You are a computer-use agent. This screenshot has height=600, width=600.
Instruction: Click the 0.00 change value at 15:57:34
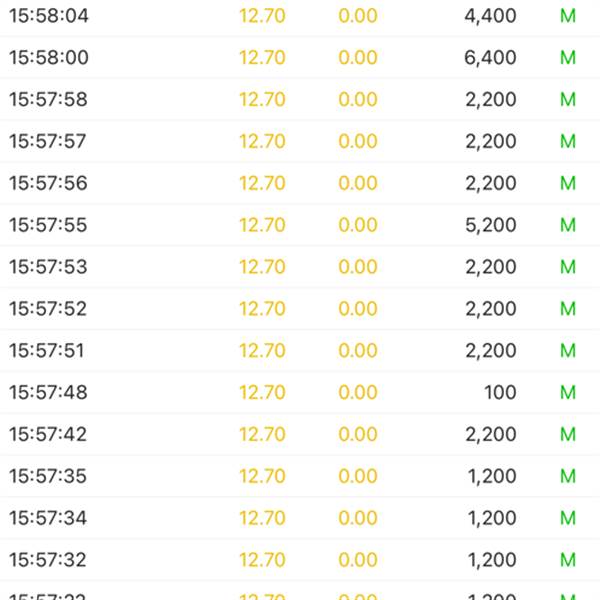[x=358, y=518]
